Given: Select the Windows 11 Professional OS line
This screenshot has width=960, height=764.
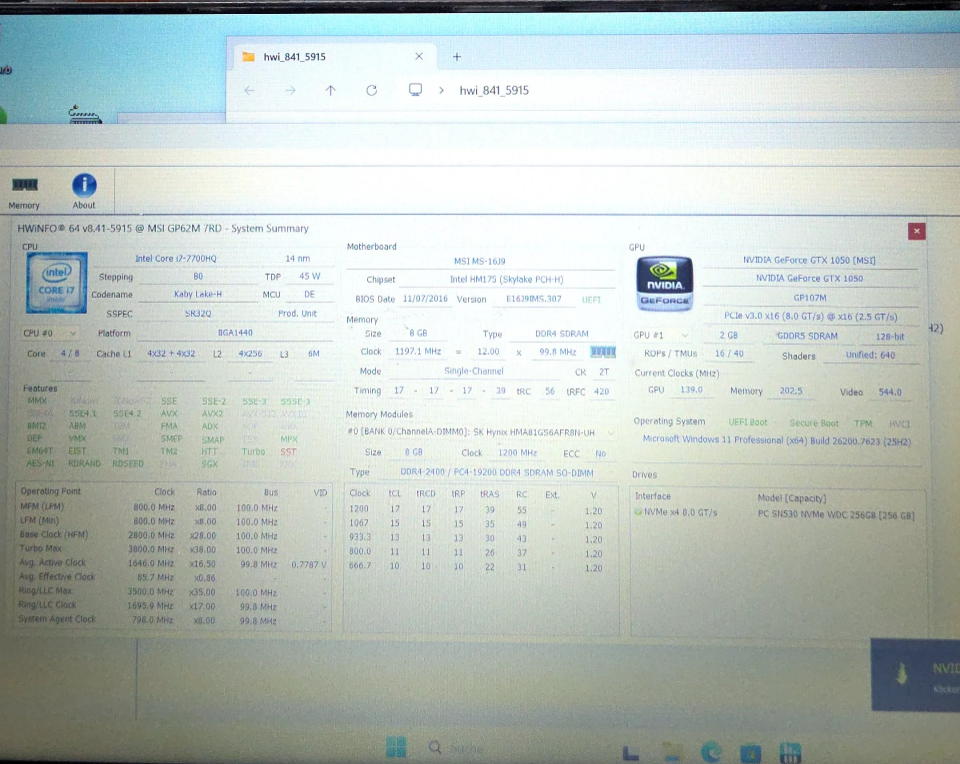Looking at the screenshot, I should 776,441.
